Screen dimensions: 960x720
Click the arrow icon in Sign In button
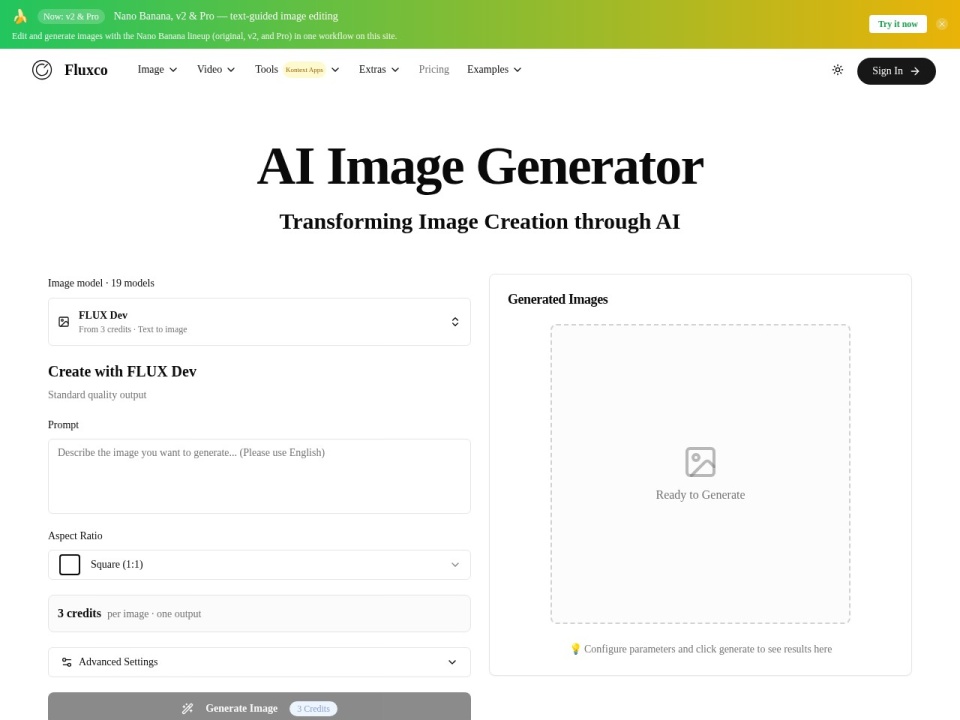click(x=915, y=71)
